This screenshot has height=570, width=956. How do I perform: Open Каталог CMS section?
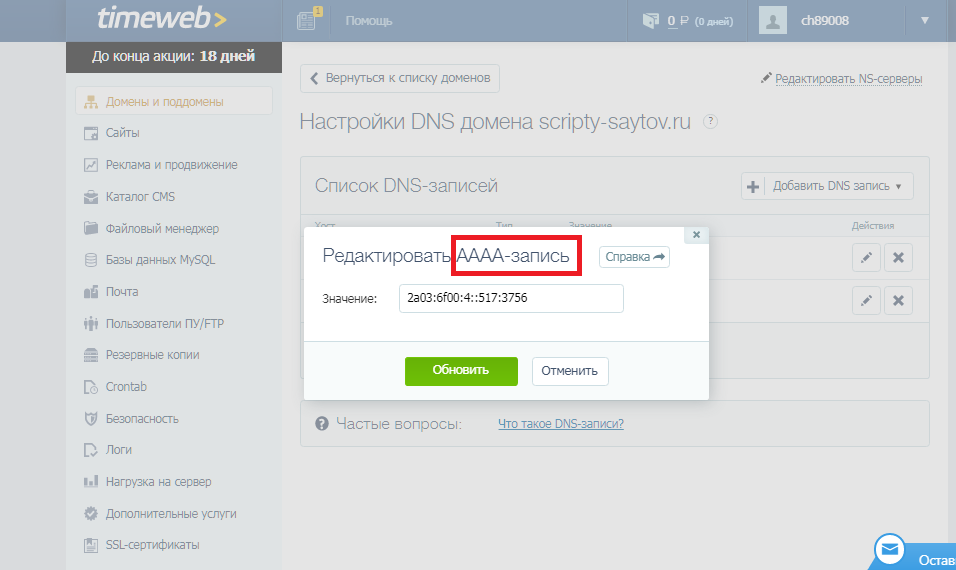pyautogui.click(x=140, y=196)
